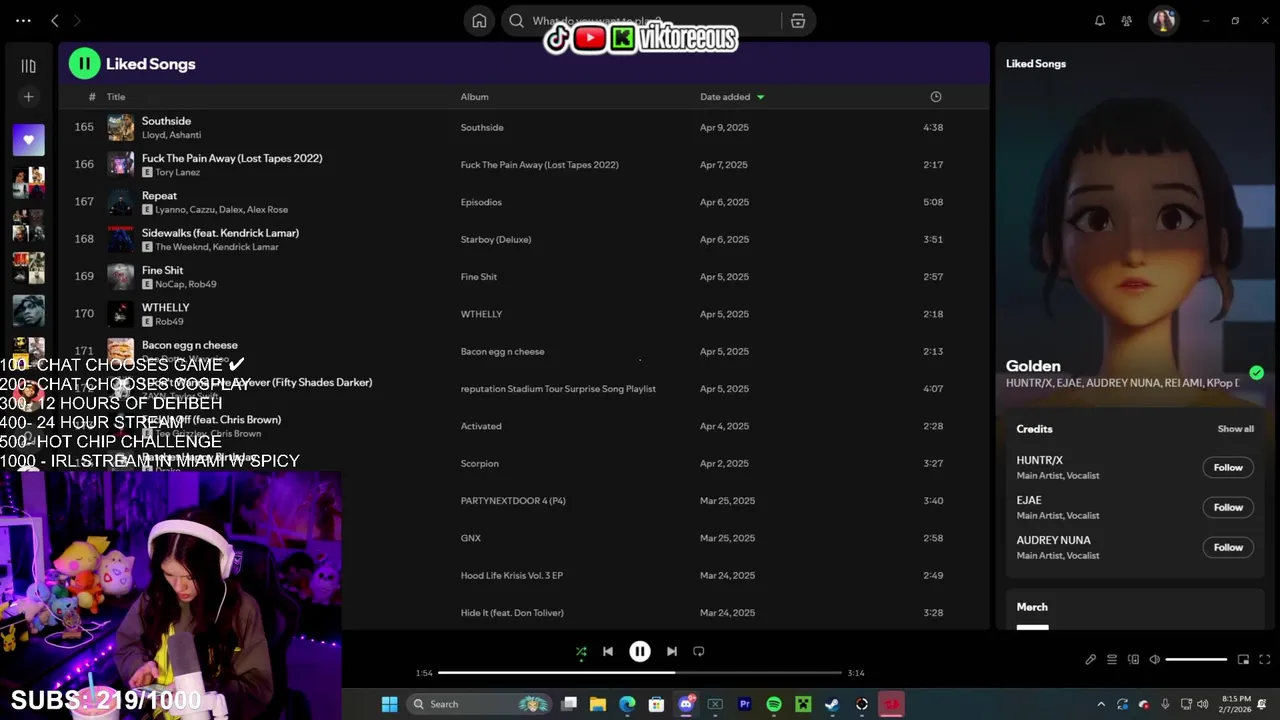The height and width of the screenshot is (720, 1280).
Task: Seek in the song progress bar
Action: click(640, 673)
